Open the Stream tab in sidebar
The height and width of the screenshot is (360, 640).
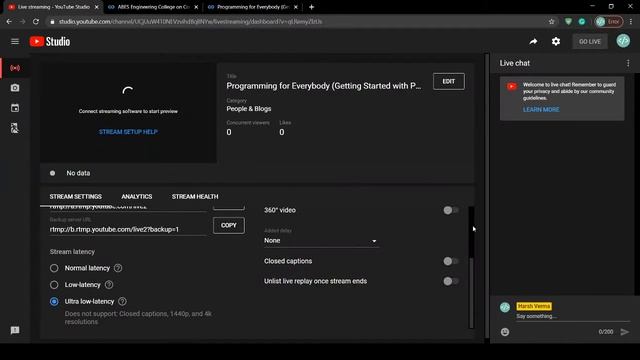click(x=15, y=68)
